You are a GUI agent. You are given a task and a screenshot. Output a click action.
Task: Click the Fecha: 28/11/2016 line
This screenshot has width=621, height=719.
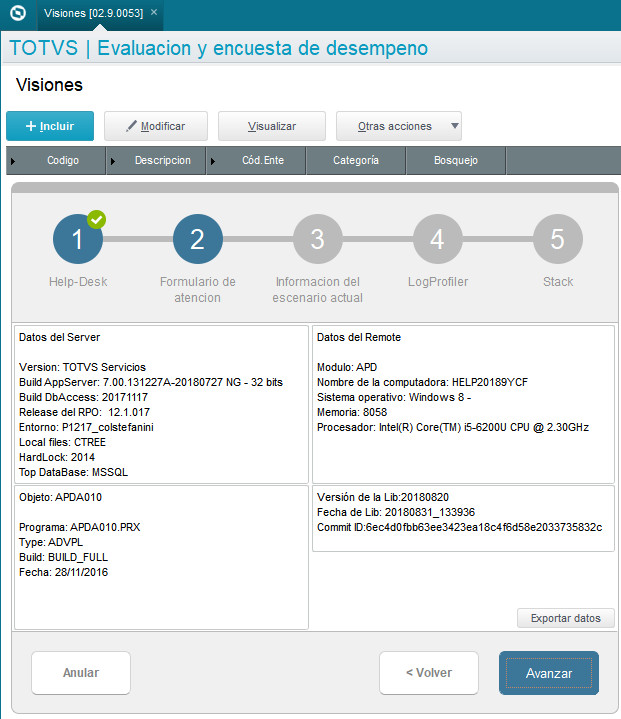(x=63, y=572)
